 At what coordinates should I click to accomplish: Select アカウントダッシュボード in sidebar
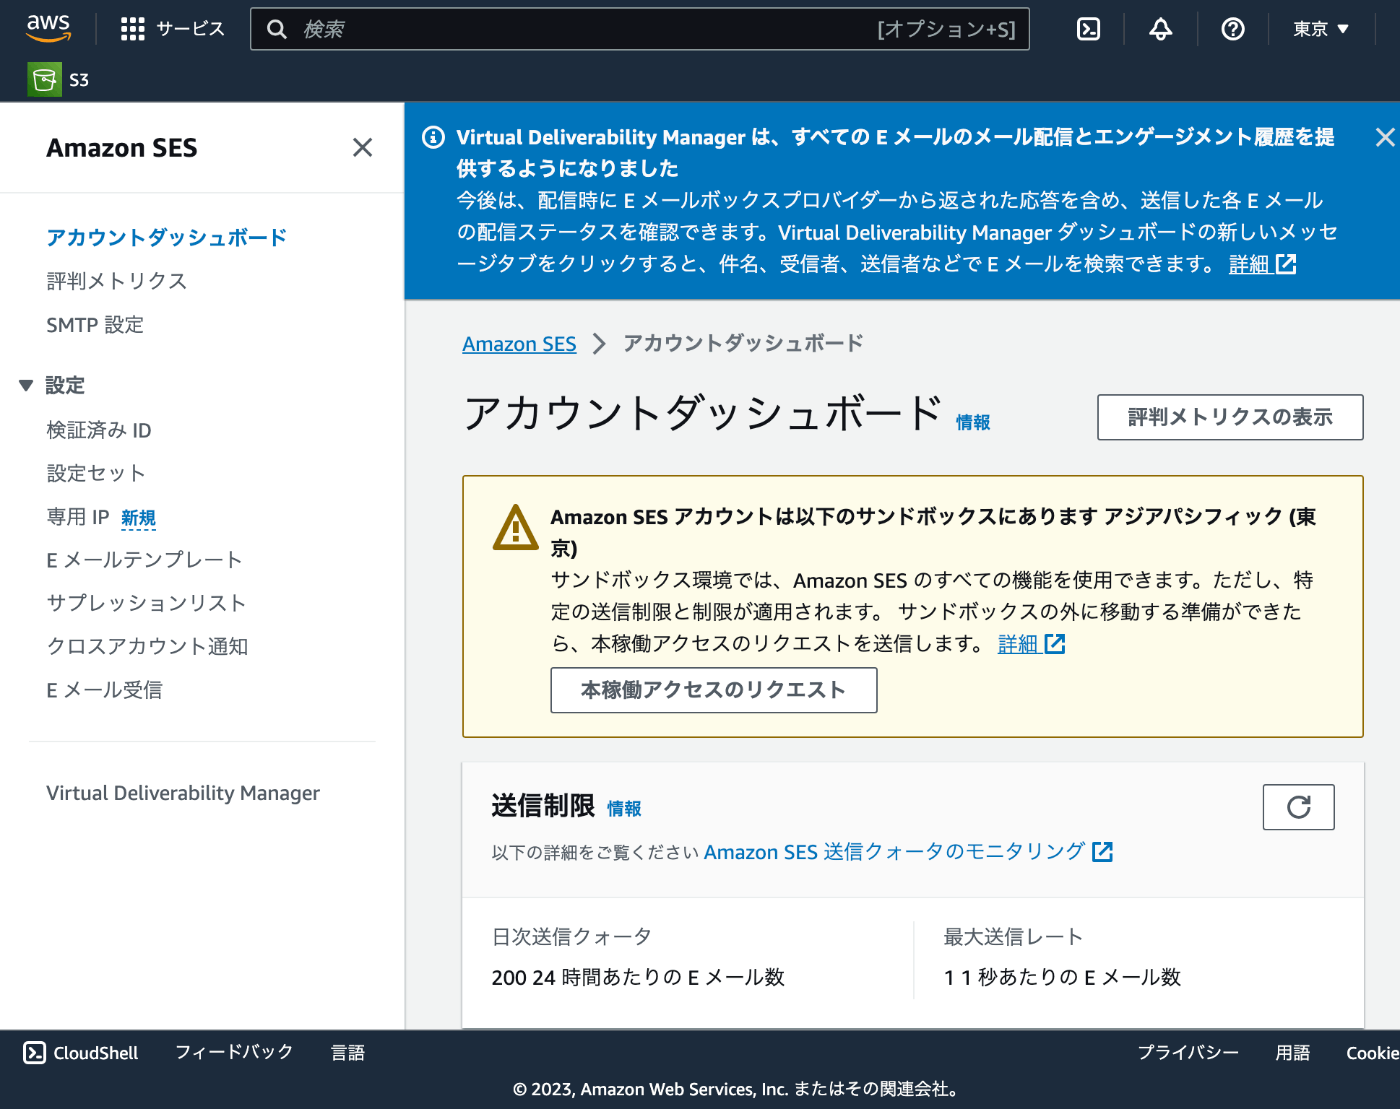[x=166, y=237]
